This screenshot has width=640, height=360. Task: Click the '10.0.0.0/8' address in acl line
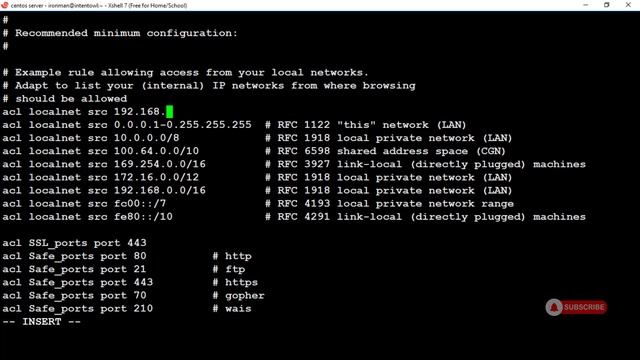(x=147, y=138)
